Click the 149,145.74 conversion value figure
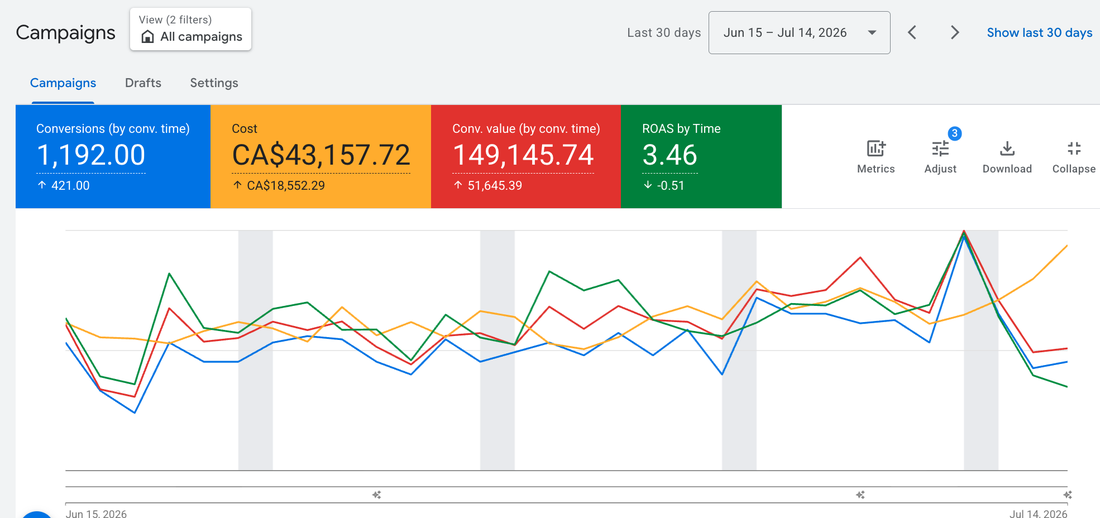This screenshot has height=518, width=1100. 523,154
